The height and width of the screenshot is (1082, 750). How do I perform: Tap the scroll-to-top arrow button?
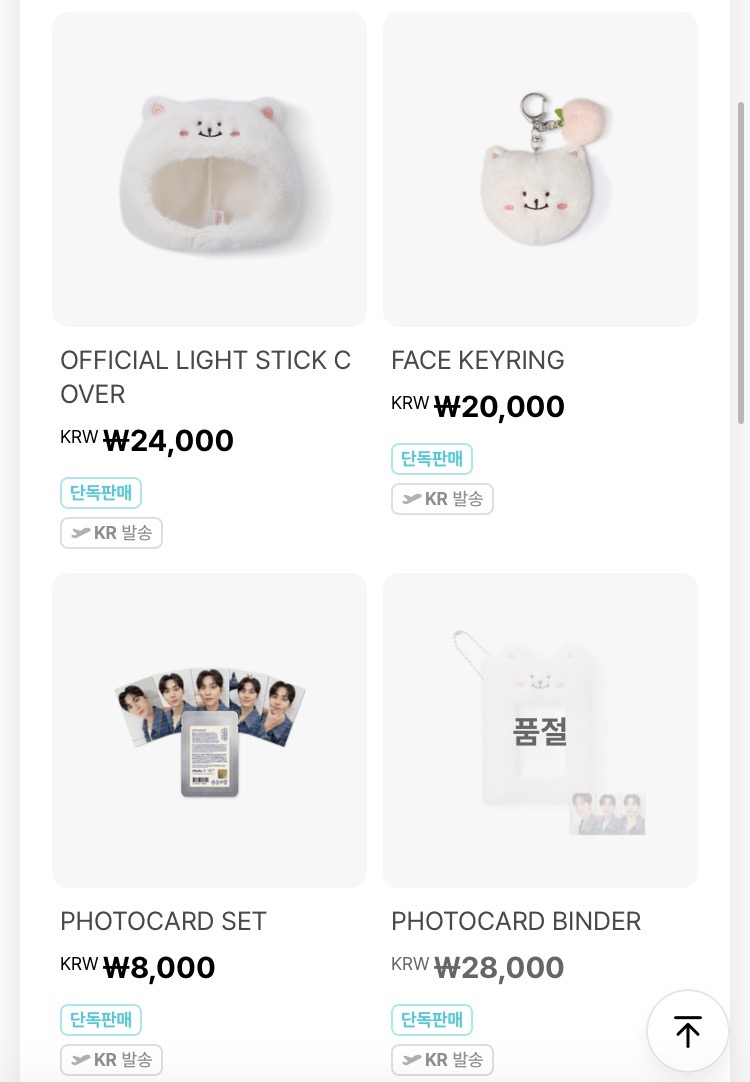[688, 1031]
